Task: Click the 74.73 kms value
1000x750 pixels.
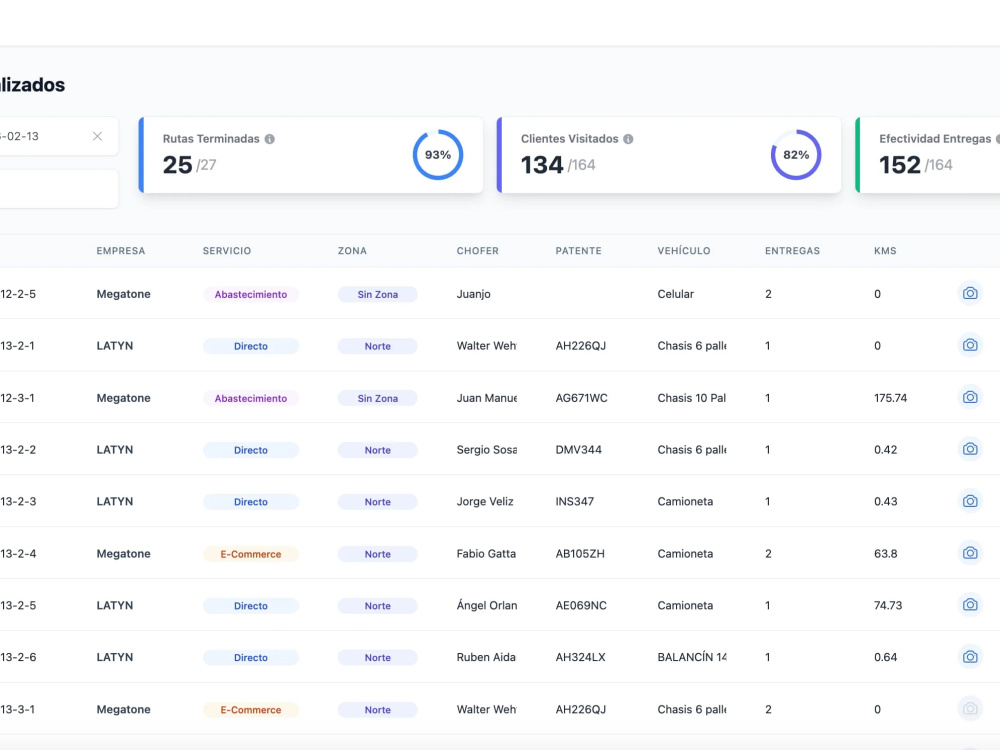Action: tap(888, 605)
